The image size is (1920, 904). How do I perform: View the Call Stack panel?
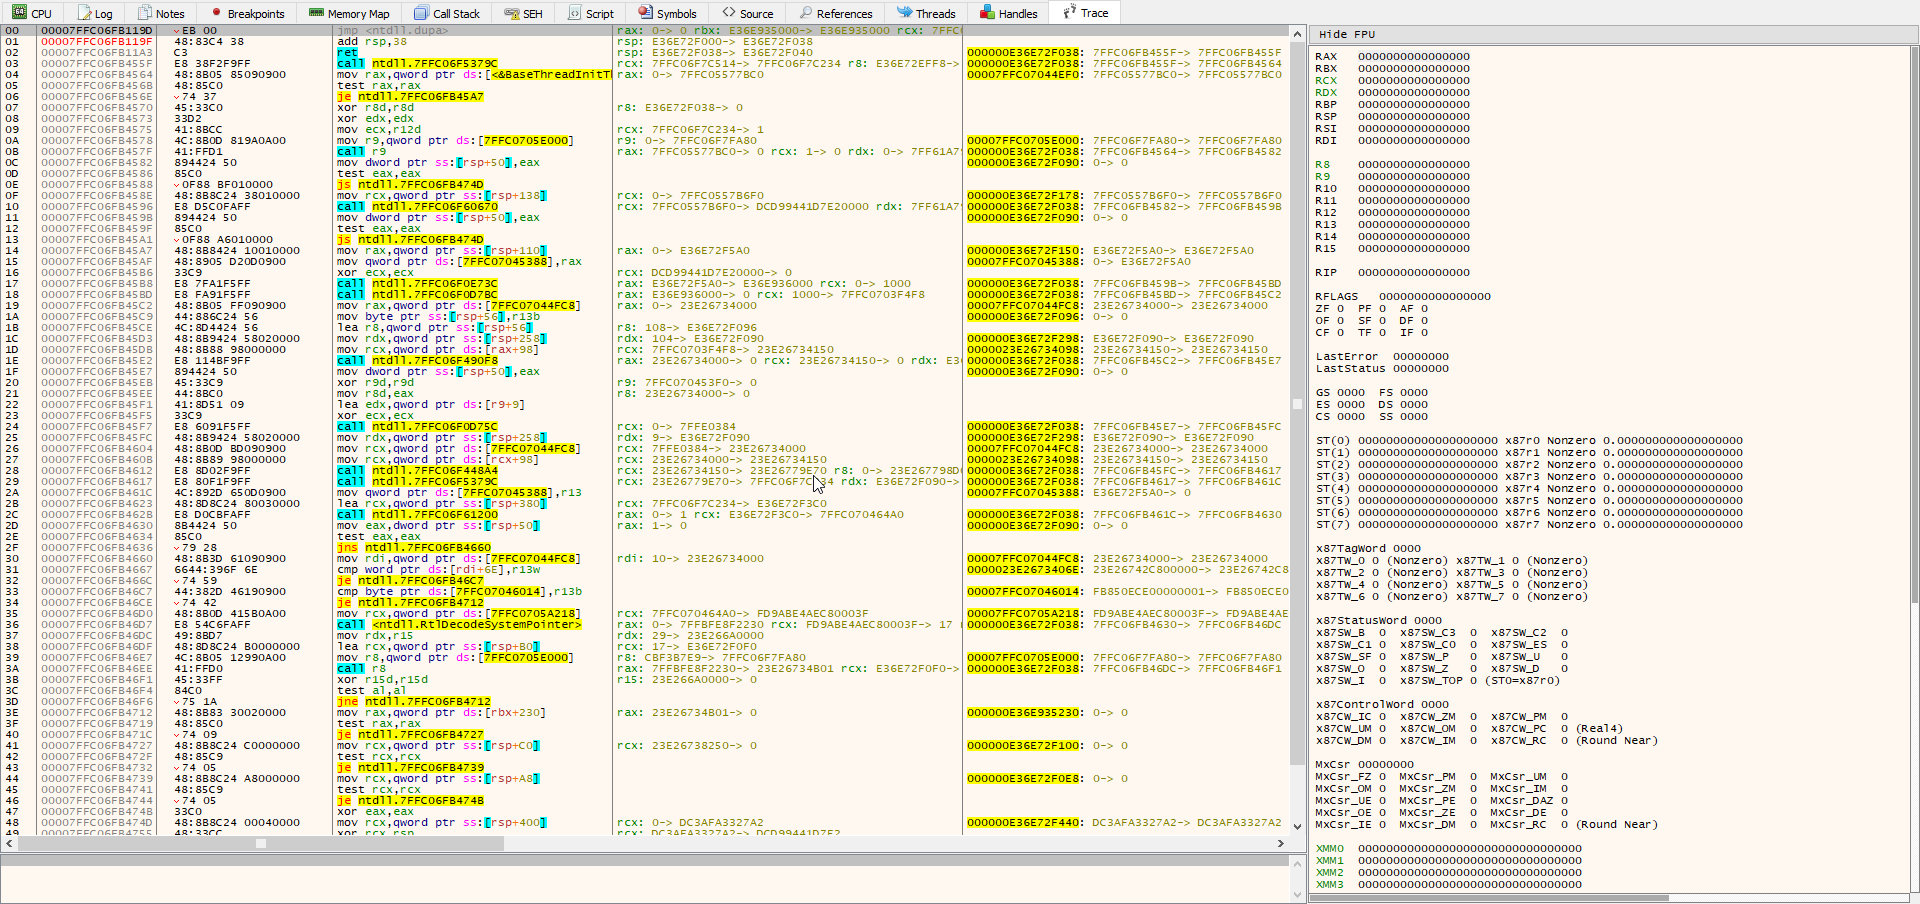click(x=447, y=13)
